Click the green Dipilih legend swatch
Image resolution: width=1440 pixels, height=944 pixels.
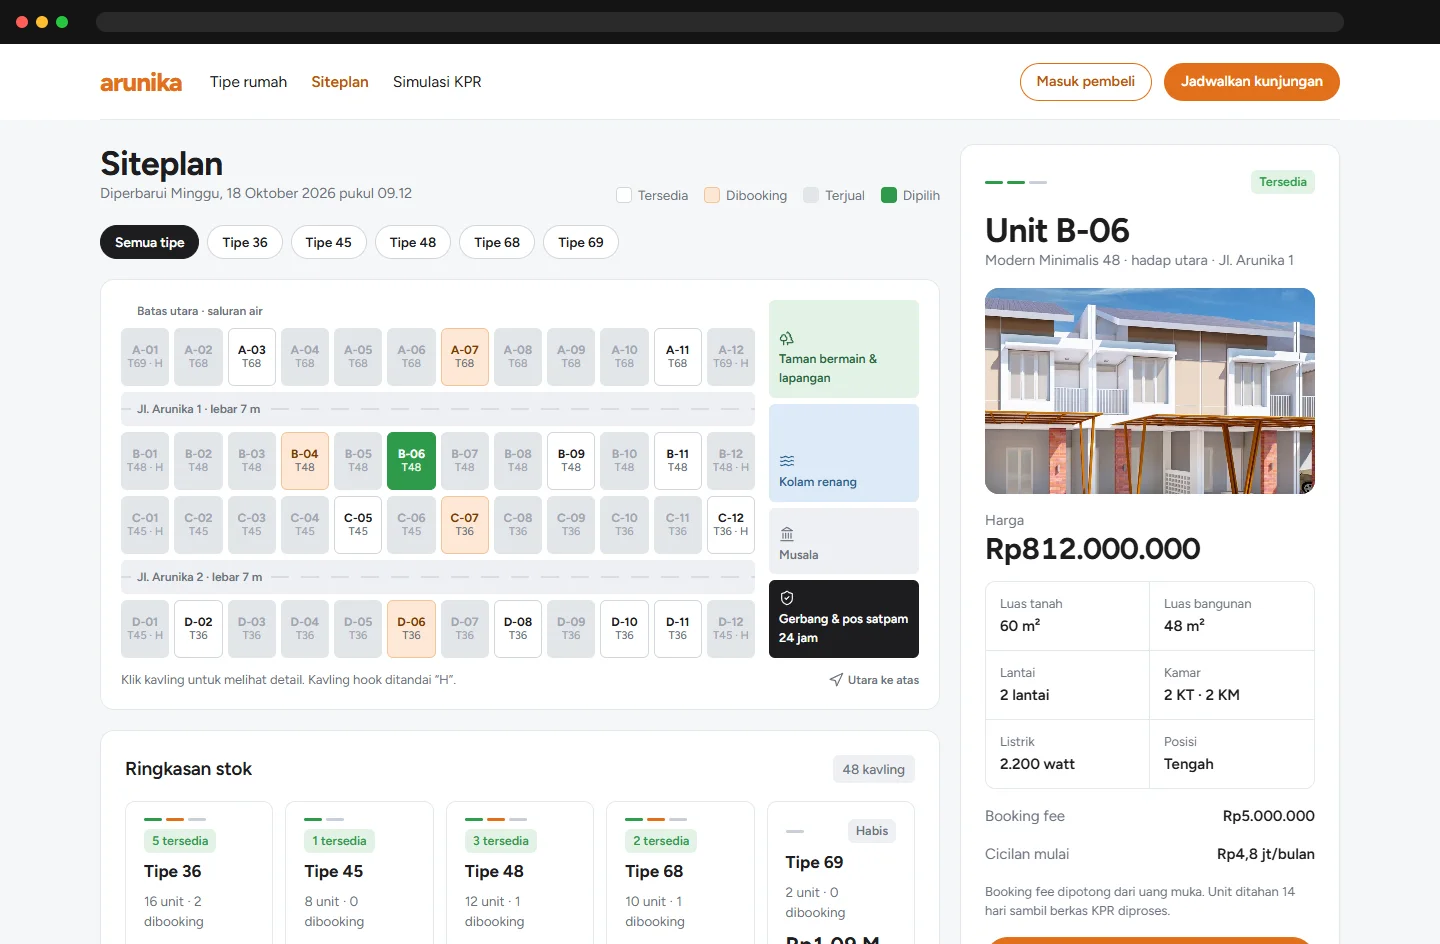pyautogui.click(x=889, y=195)
